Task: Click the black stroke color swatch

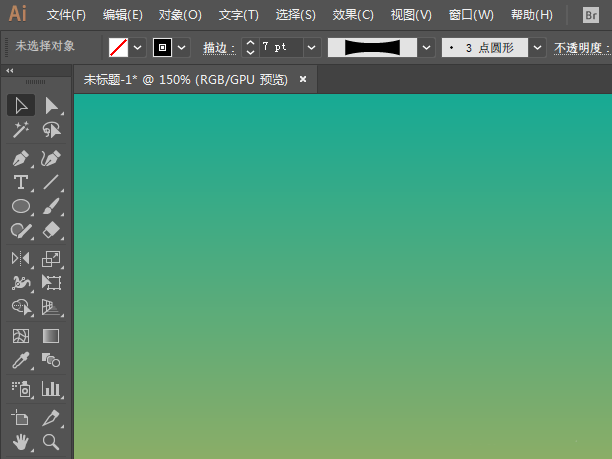Action: [162, 48]
